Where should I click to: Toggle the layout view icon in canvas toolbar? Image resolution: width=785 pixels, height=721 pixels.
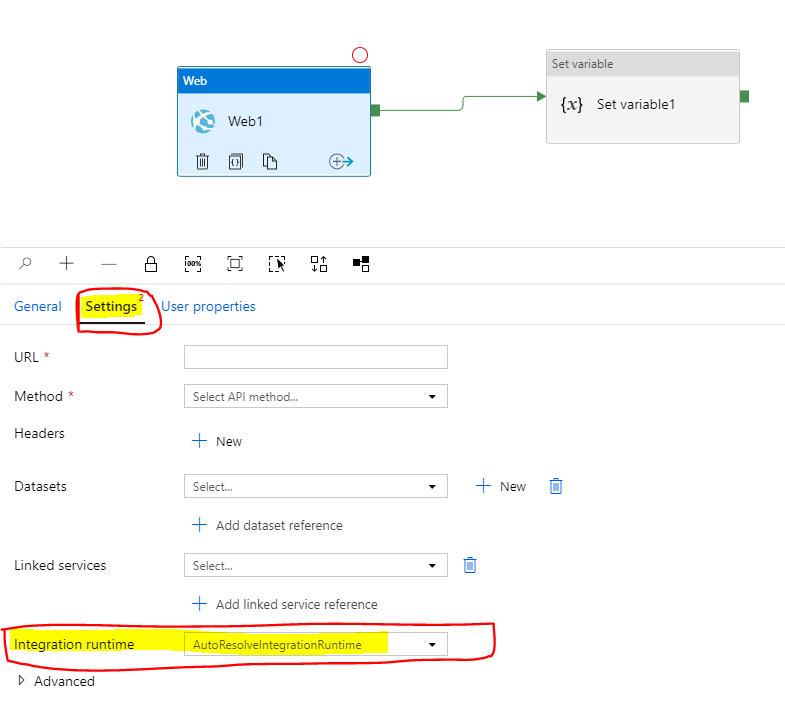tap(361, 263)
